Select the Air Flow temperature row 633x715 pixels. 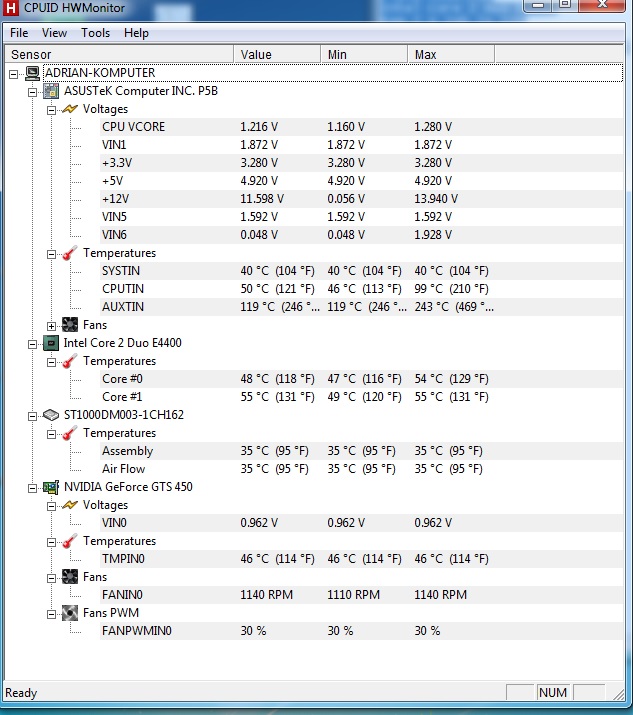362,469
